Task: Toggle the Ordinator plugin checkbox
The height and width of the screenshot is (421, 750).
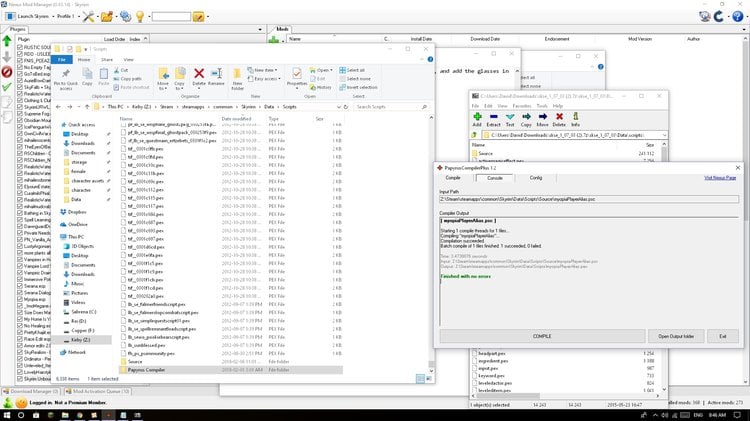Action: point(20,359)
